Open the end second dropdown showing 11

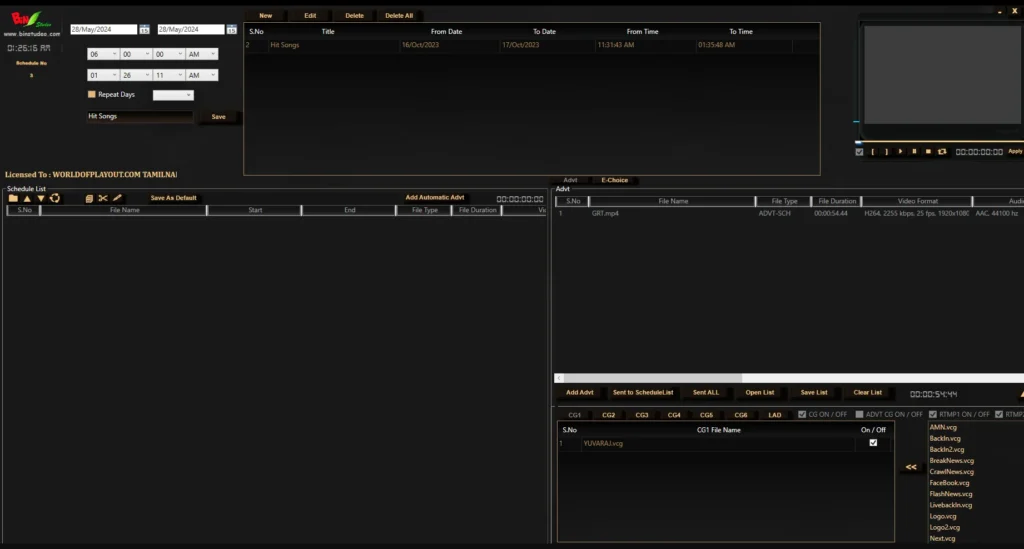point(168,75)
